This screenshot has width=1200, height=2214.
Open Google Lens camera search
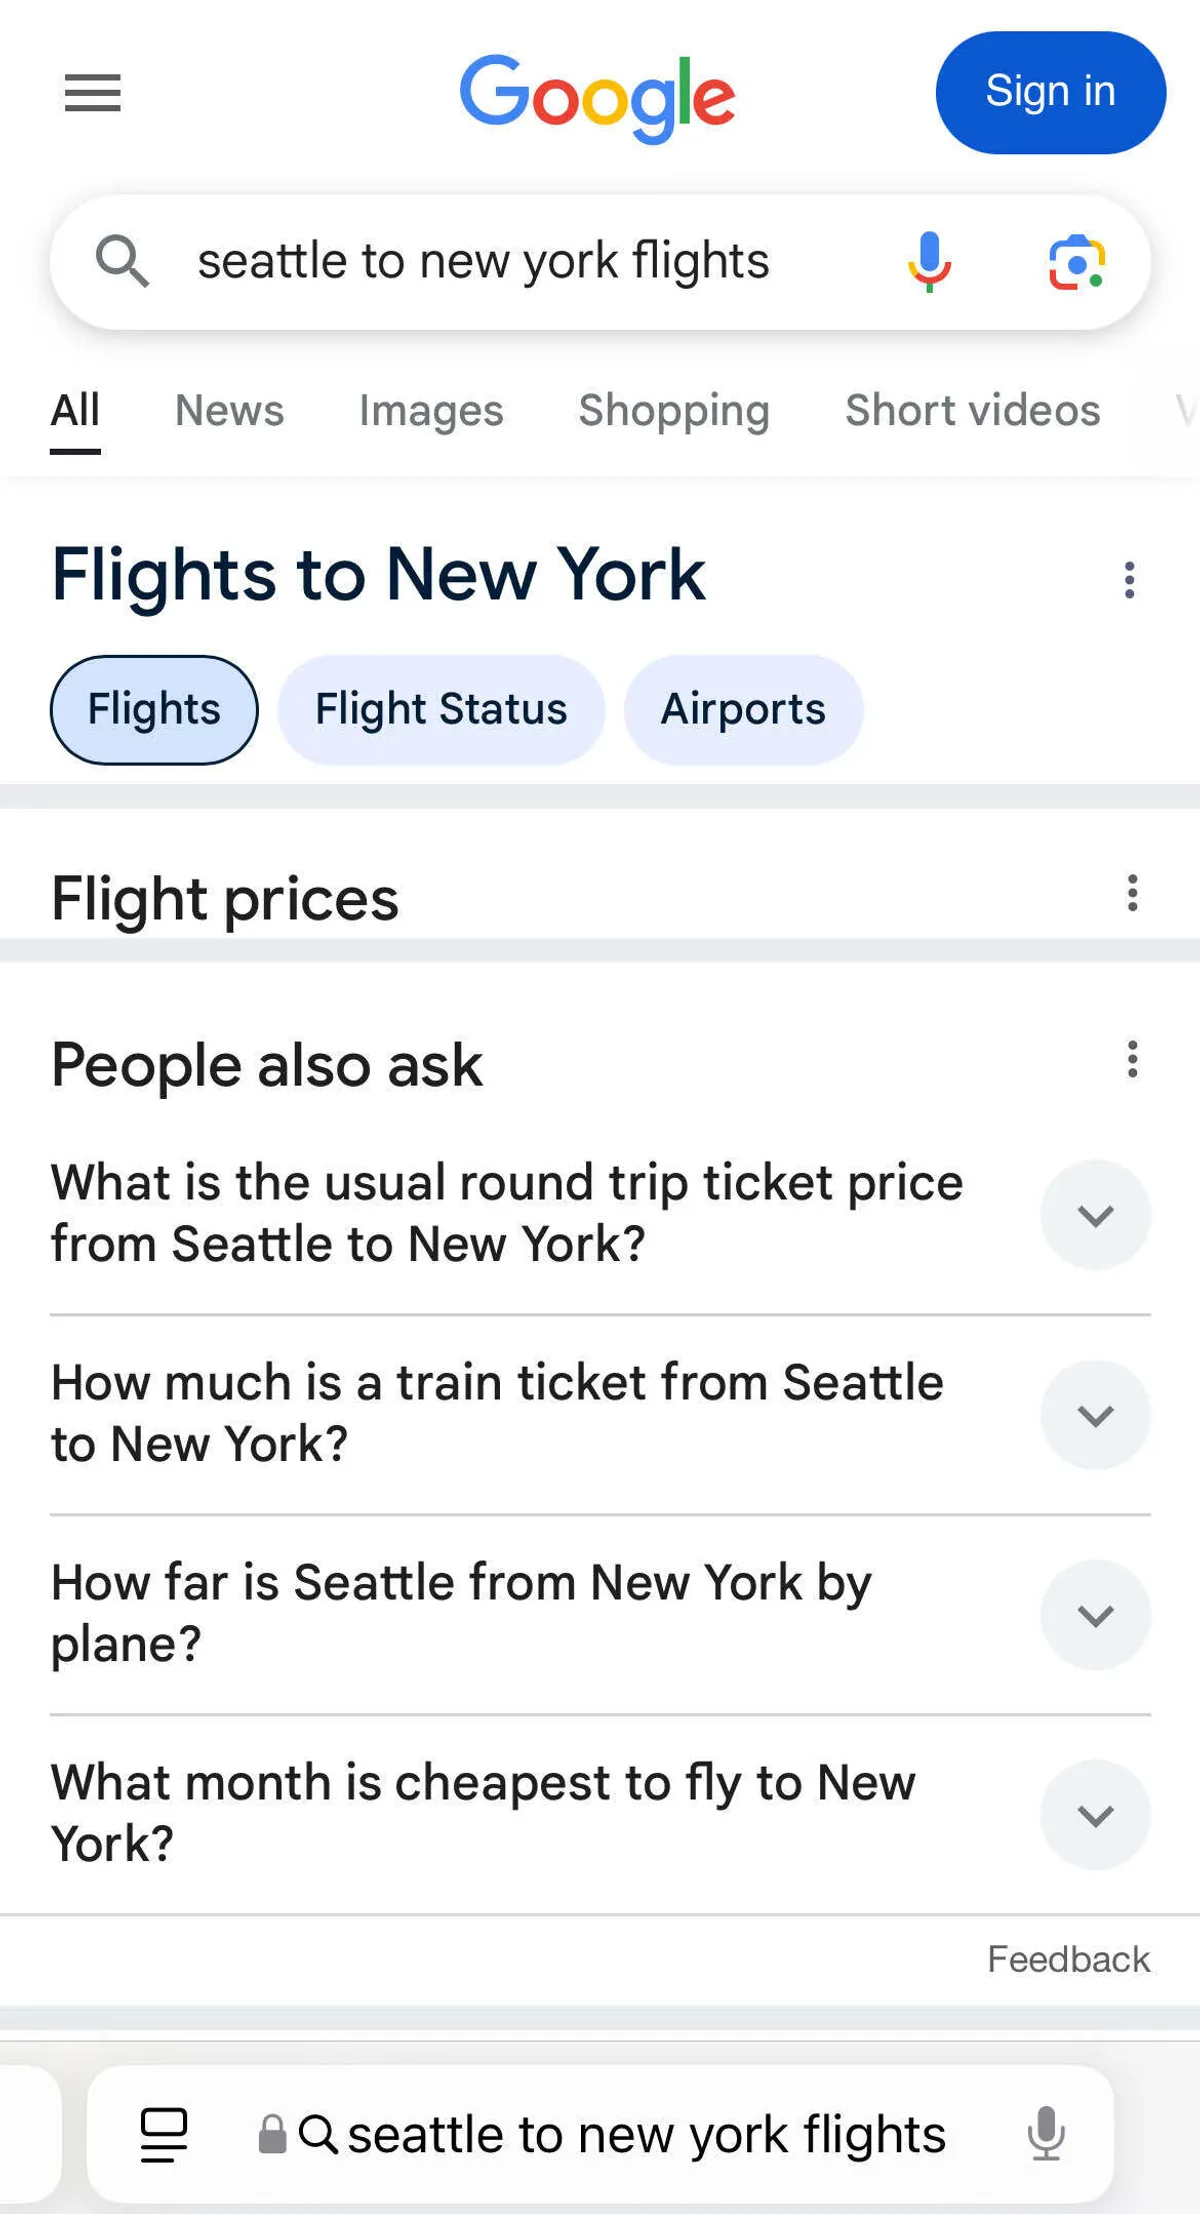pos(1076,262)
